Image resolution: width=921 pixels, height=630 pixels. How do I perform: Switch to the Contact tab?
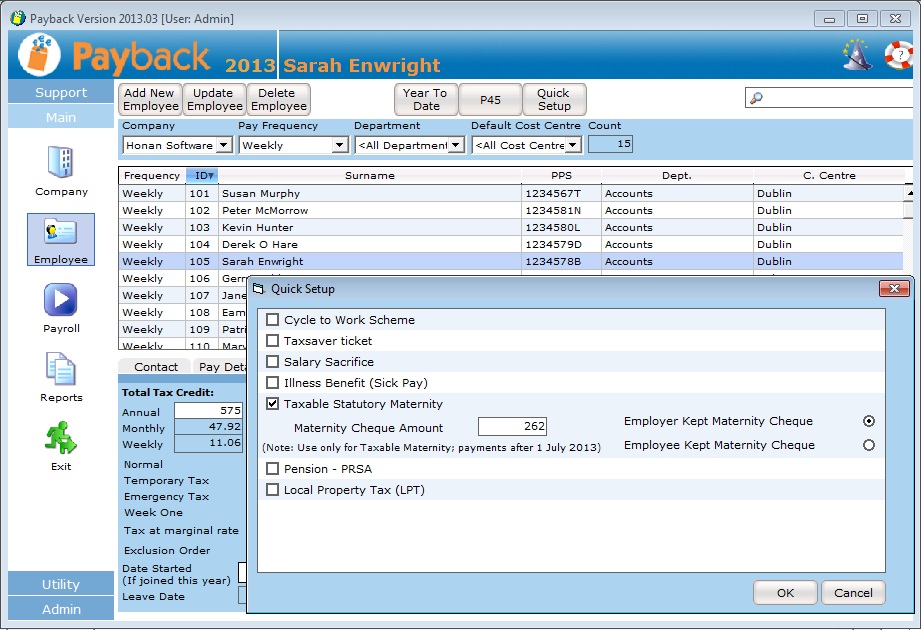click(156, 367)
